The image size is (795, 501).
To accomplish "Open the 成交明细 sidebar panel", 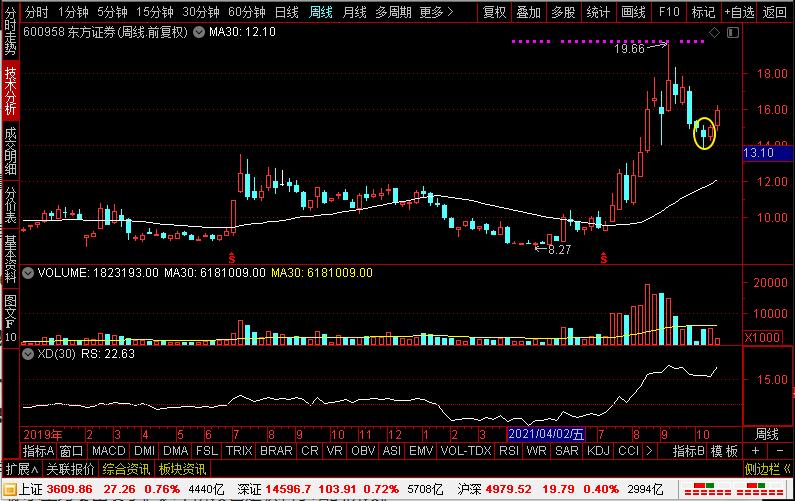I will 10,151.
